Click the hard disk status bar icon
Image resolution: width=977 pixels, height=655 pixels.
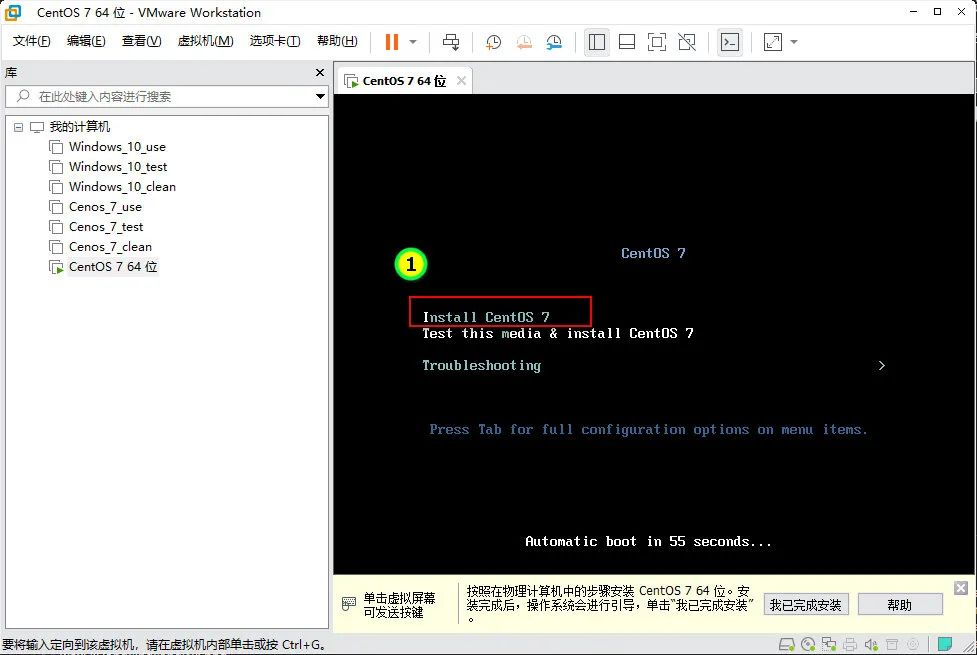787,644
